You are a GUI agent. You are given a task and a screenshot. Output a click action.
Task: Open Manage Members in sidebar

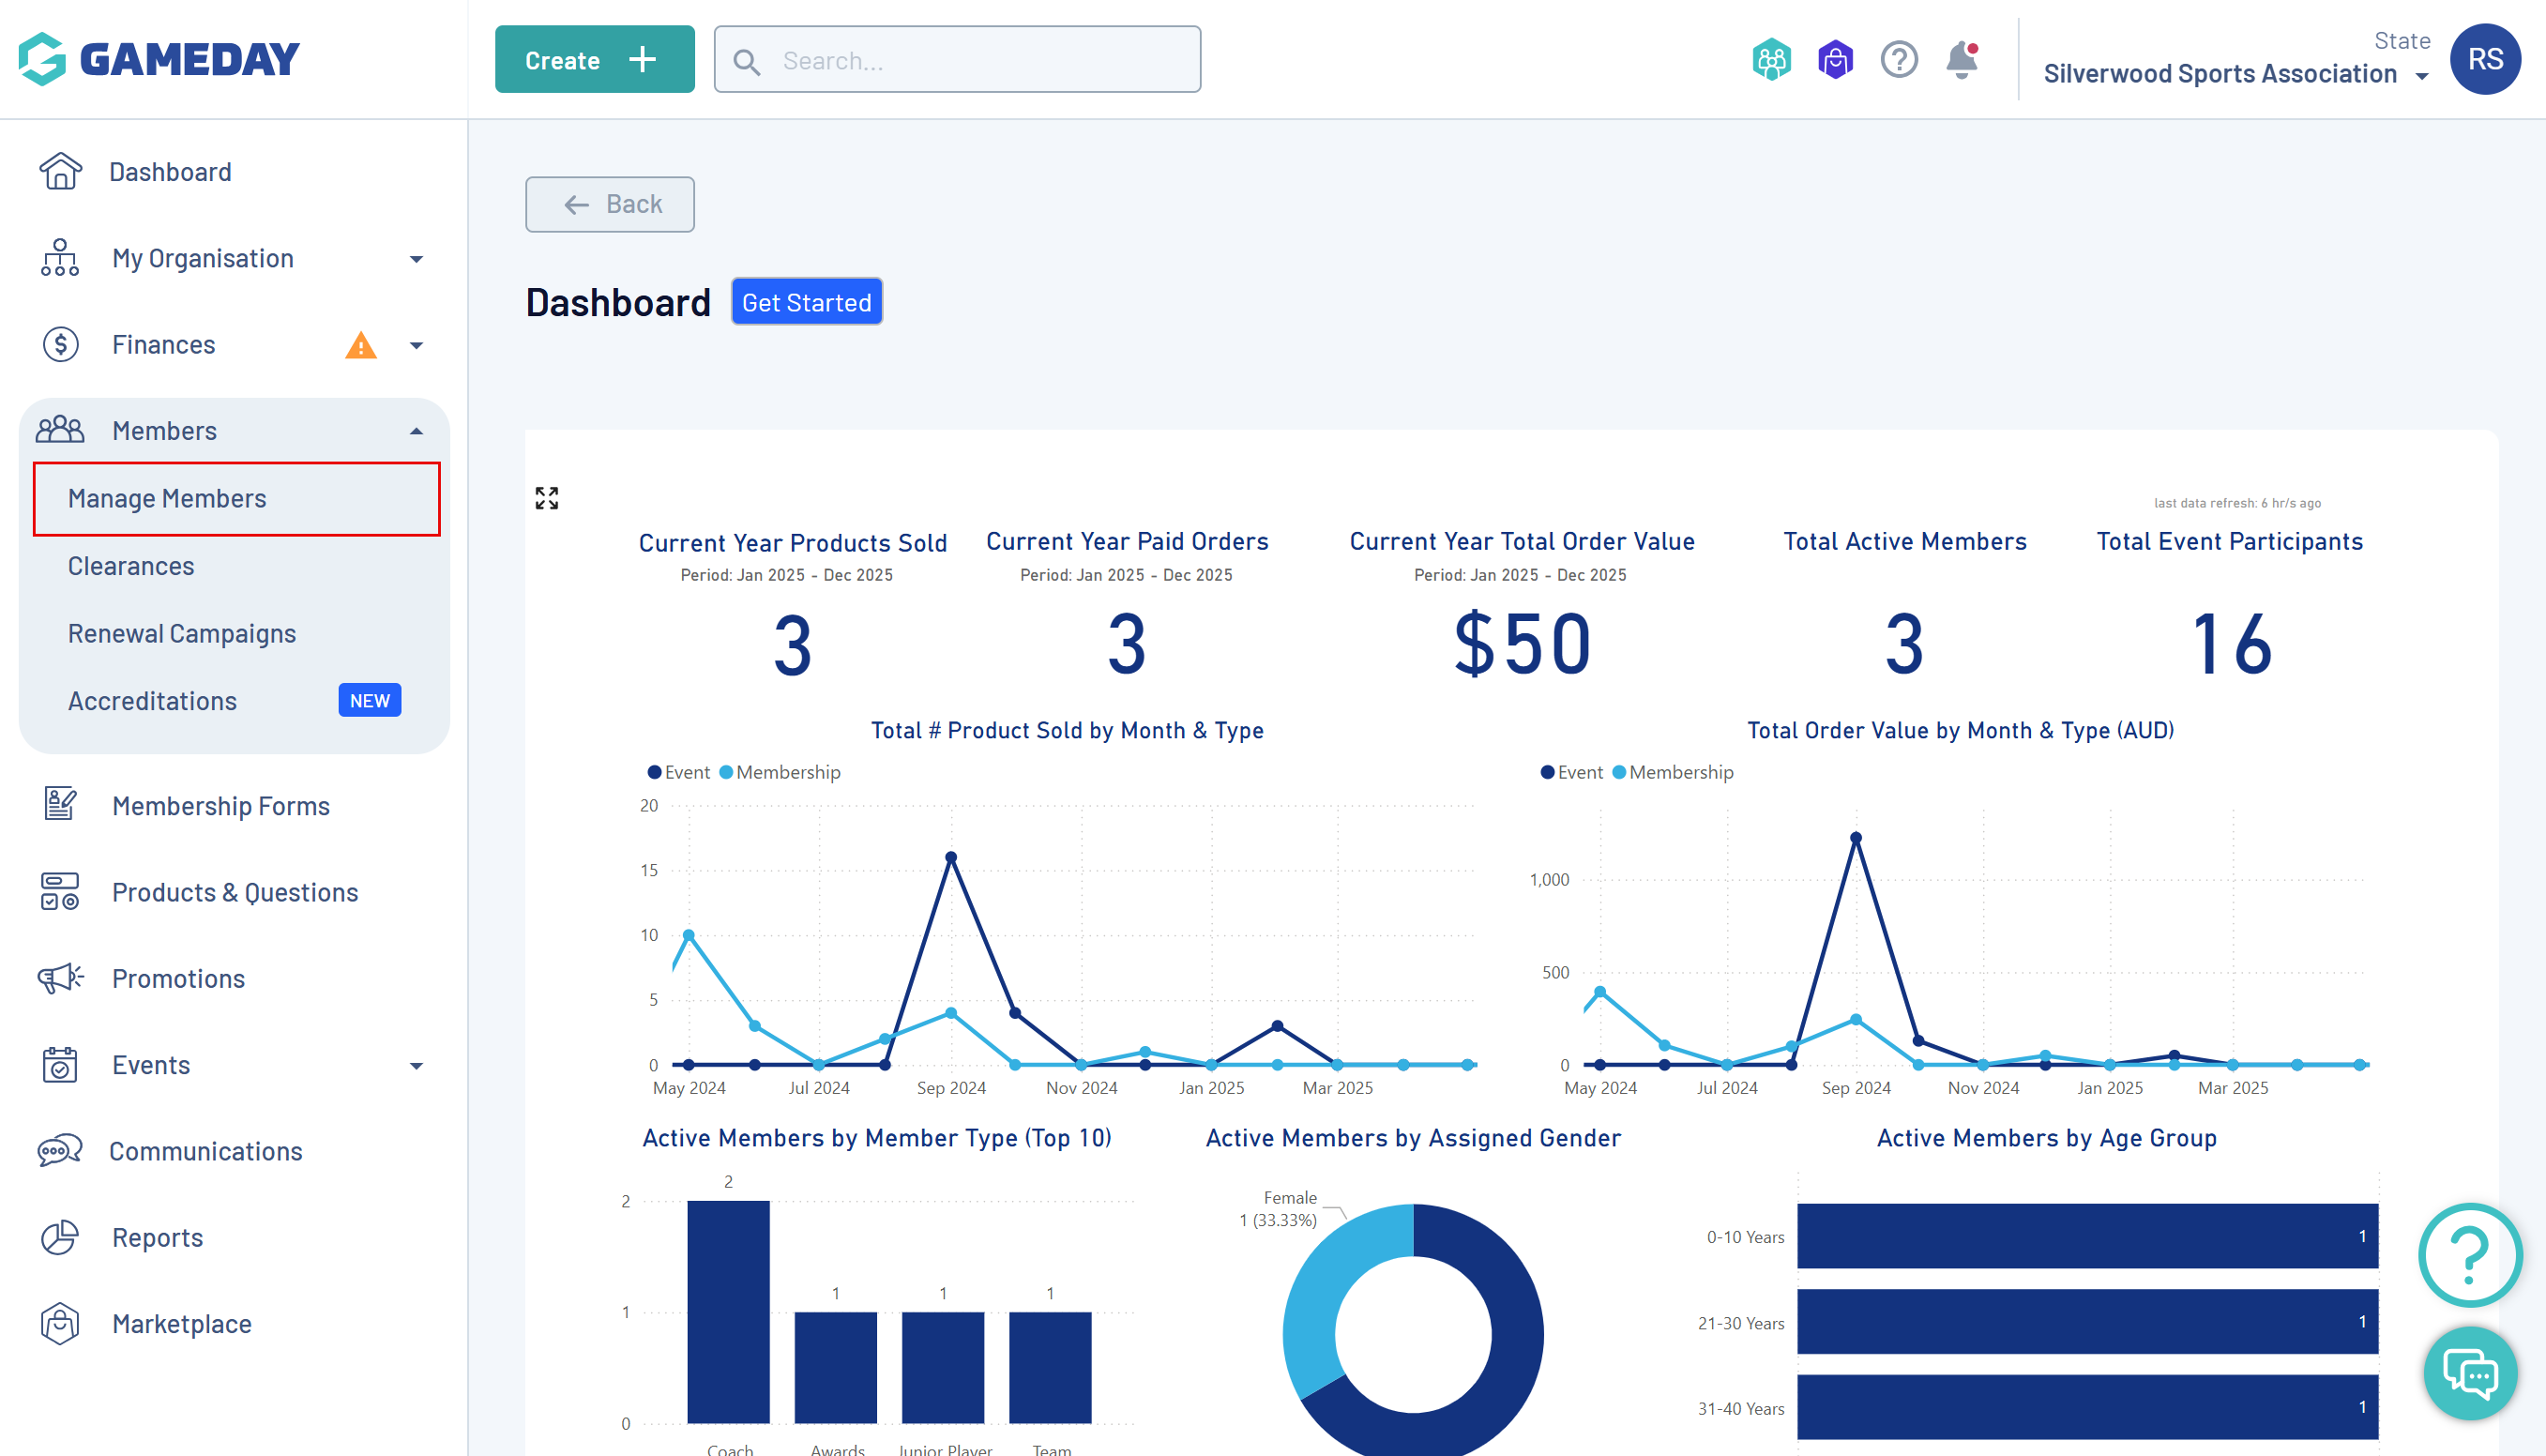pos(167,498)
